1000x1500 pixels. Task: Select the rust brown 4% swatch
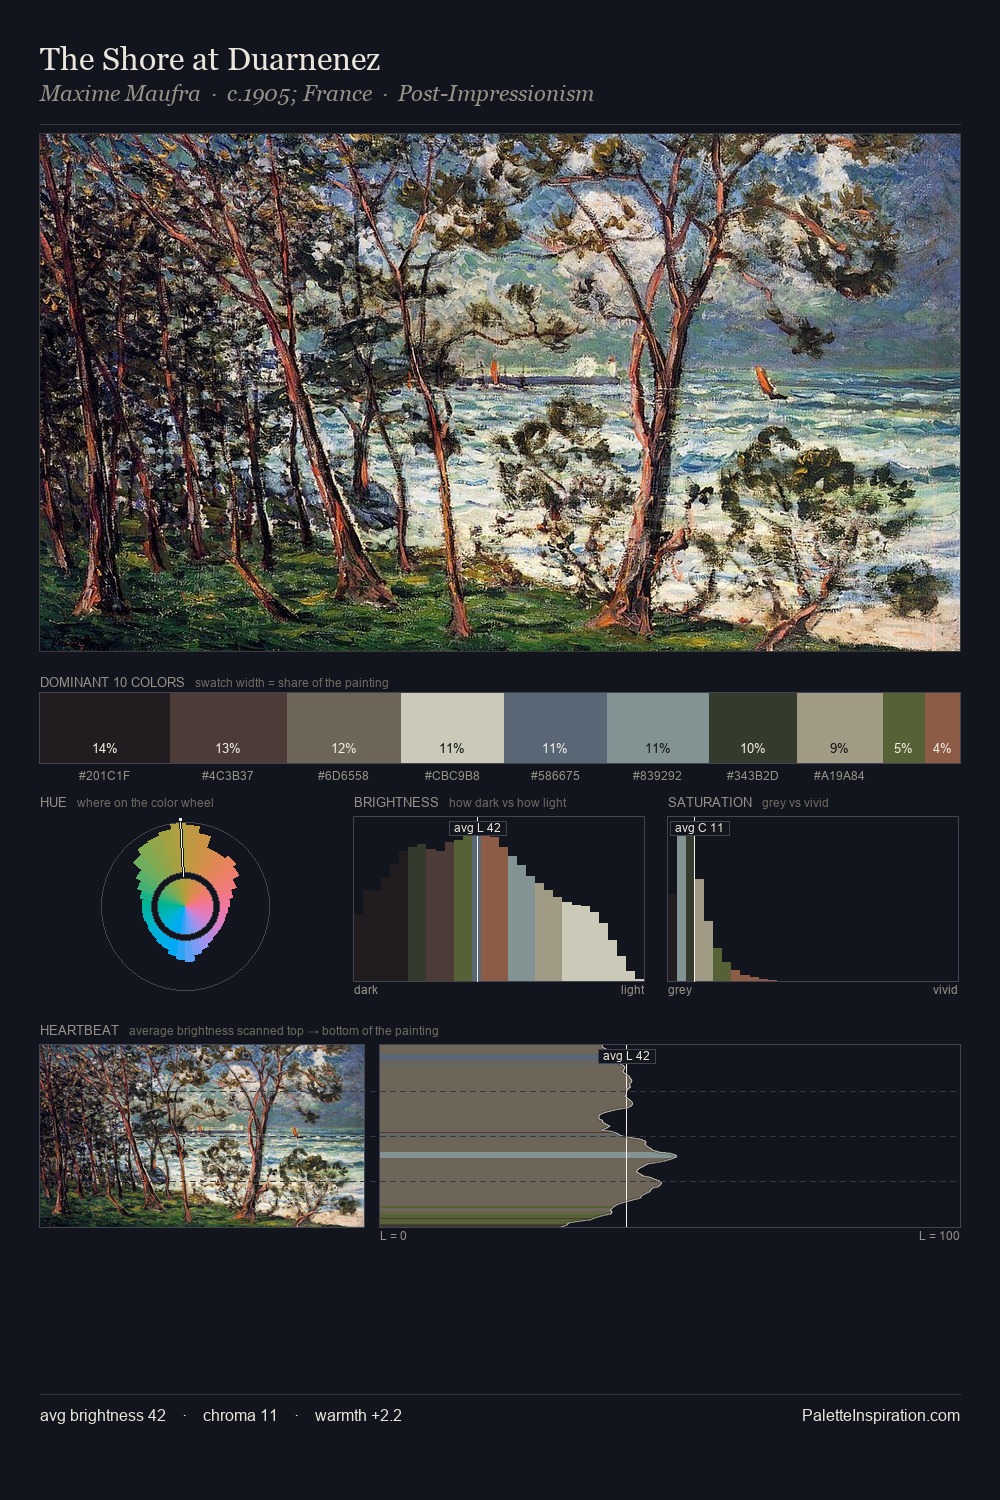(x=942, y=728)
